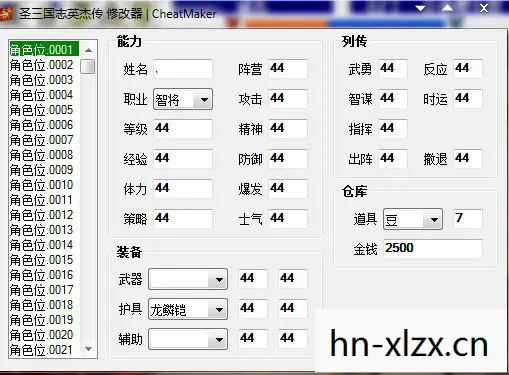Select 角色位.0018 in the list

click(44, 305)
